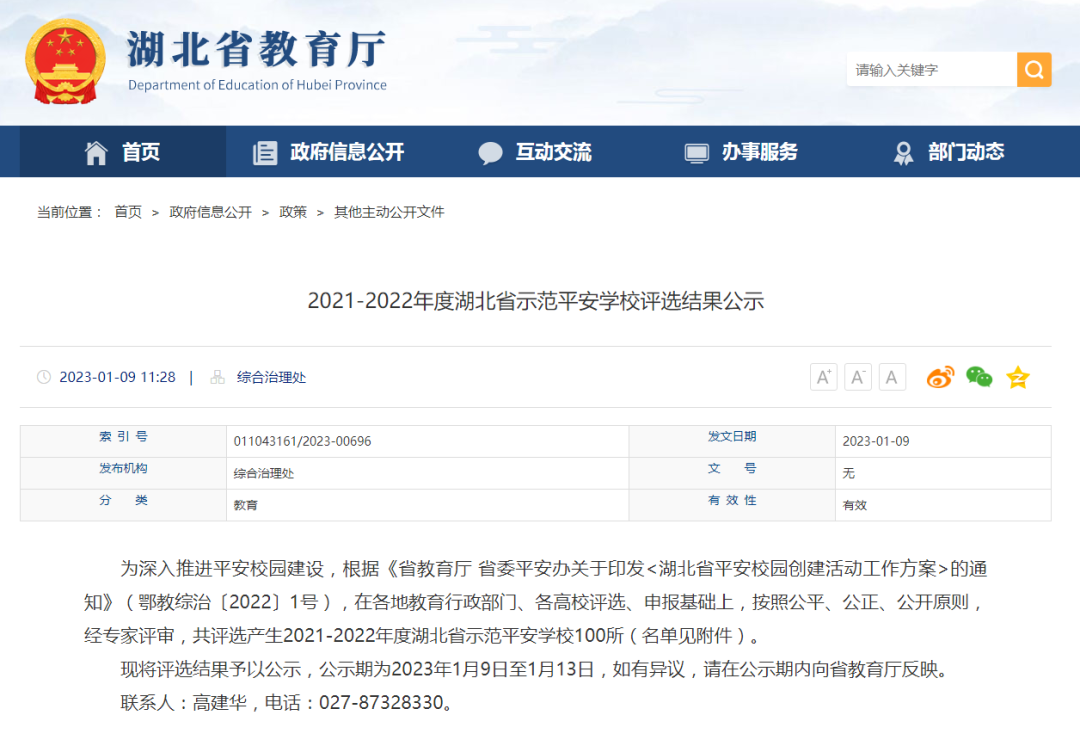Click the yellow QZone star icon

point(1017,377)
